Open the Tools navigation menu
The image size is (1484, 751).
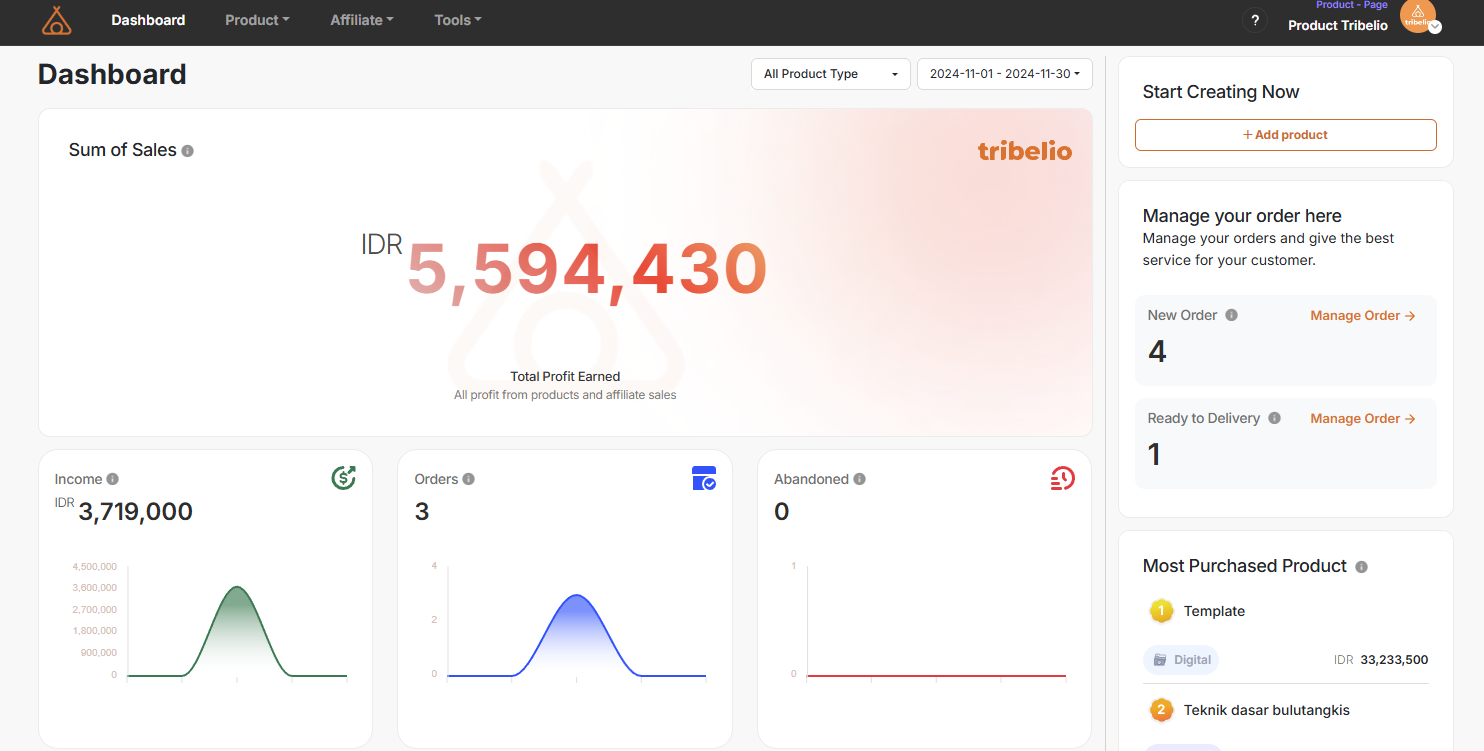pos(458,20)
